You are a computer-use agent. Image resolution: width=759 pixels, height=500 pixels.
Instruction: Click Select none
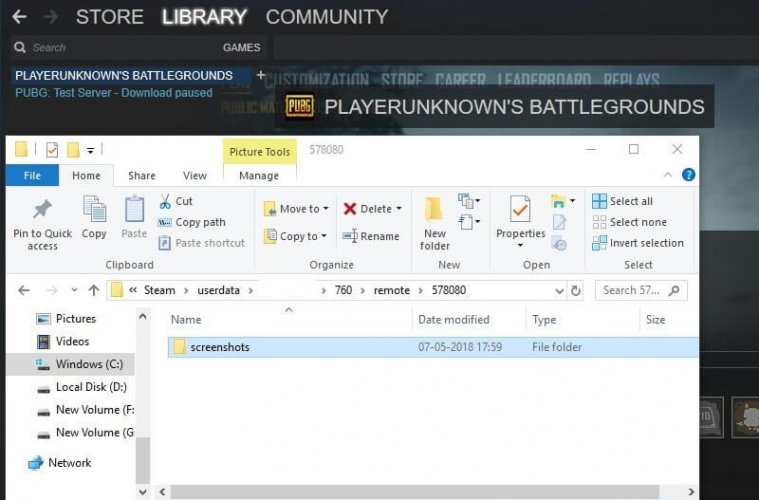(x=629, y=222)
